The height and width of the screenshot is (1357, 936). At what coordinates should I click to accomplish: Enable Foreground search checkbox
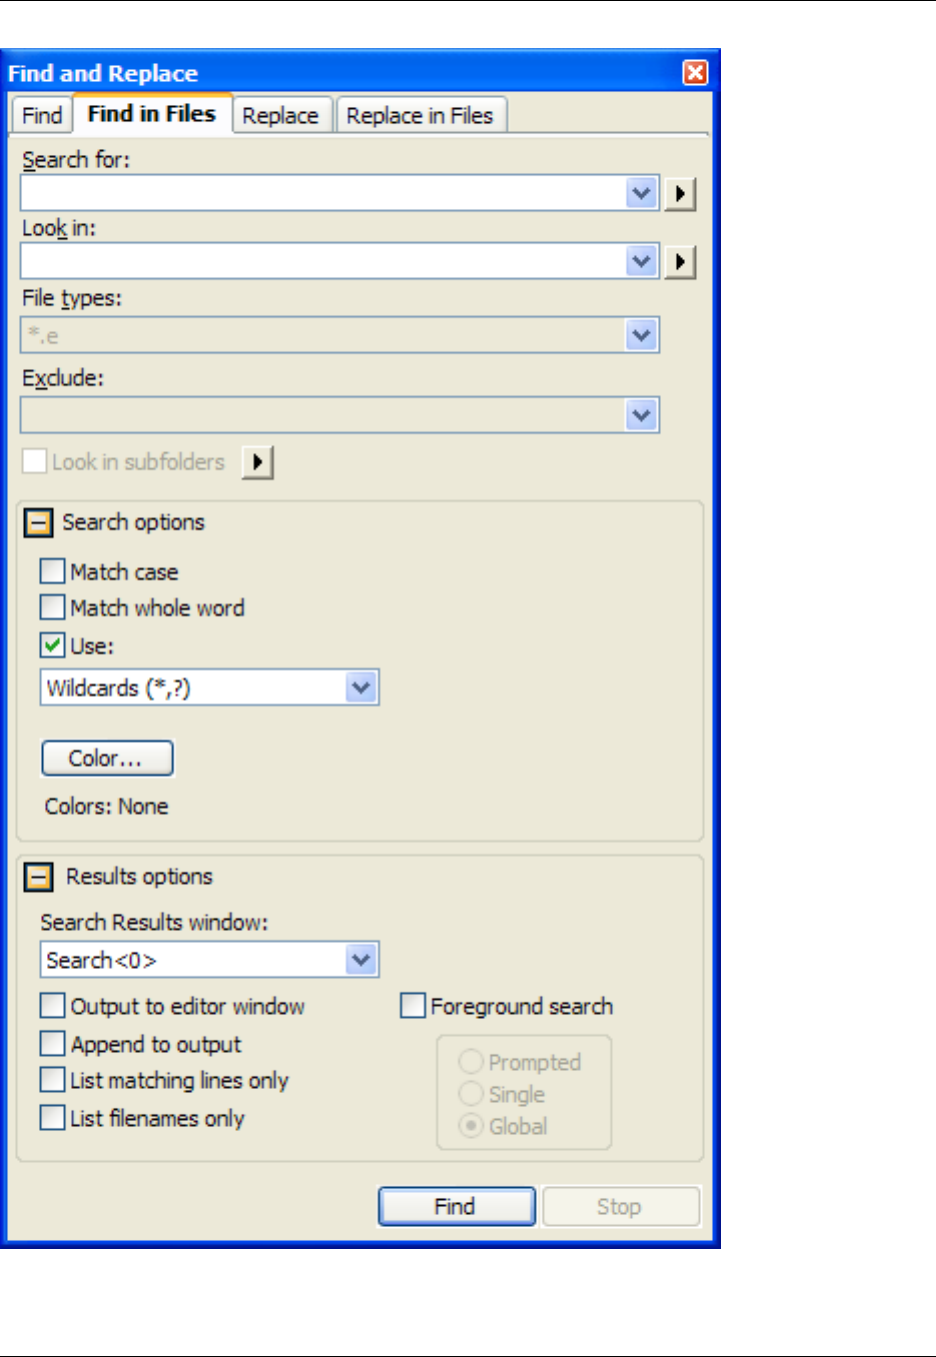coord(413,1006)
